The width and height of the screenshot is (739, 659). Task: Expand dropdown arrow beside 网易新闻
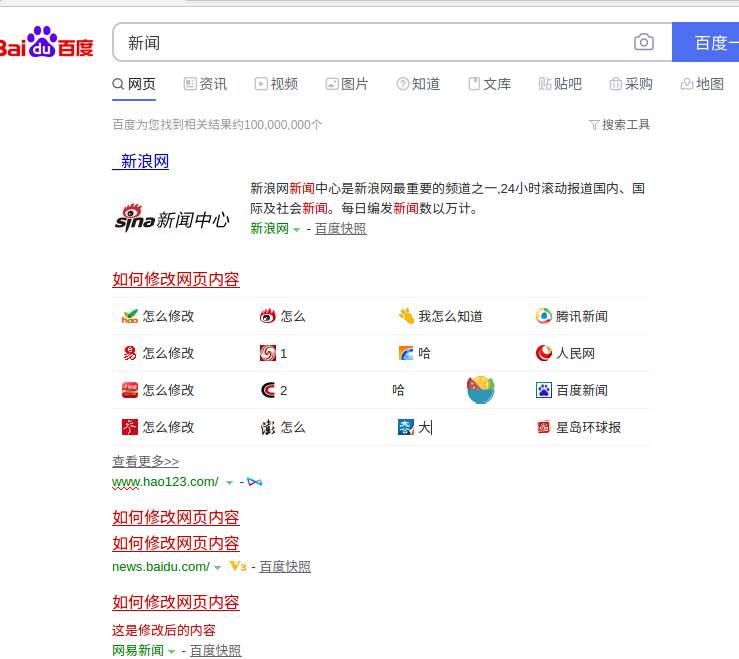point(172,651)
